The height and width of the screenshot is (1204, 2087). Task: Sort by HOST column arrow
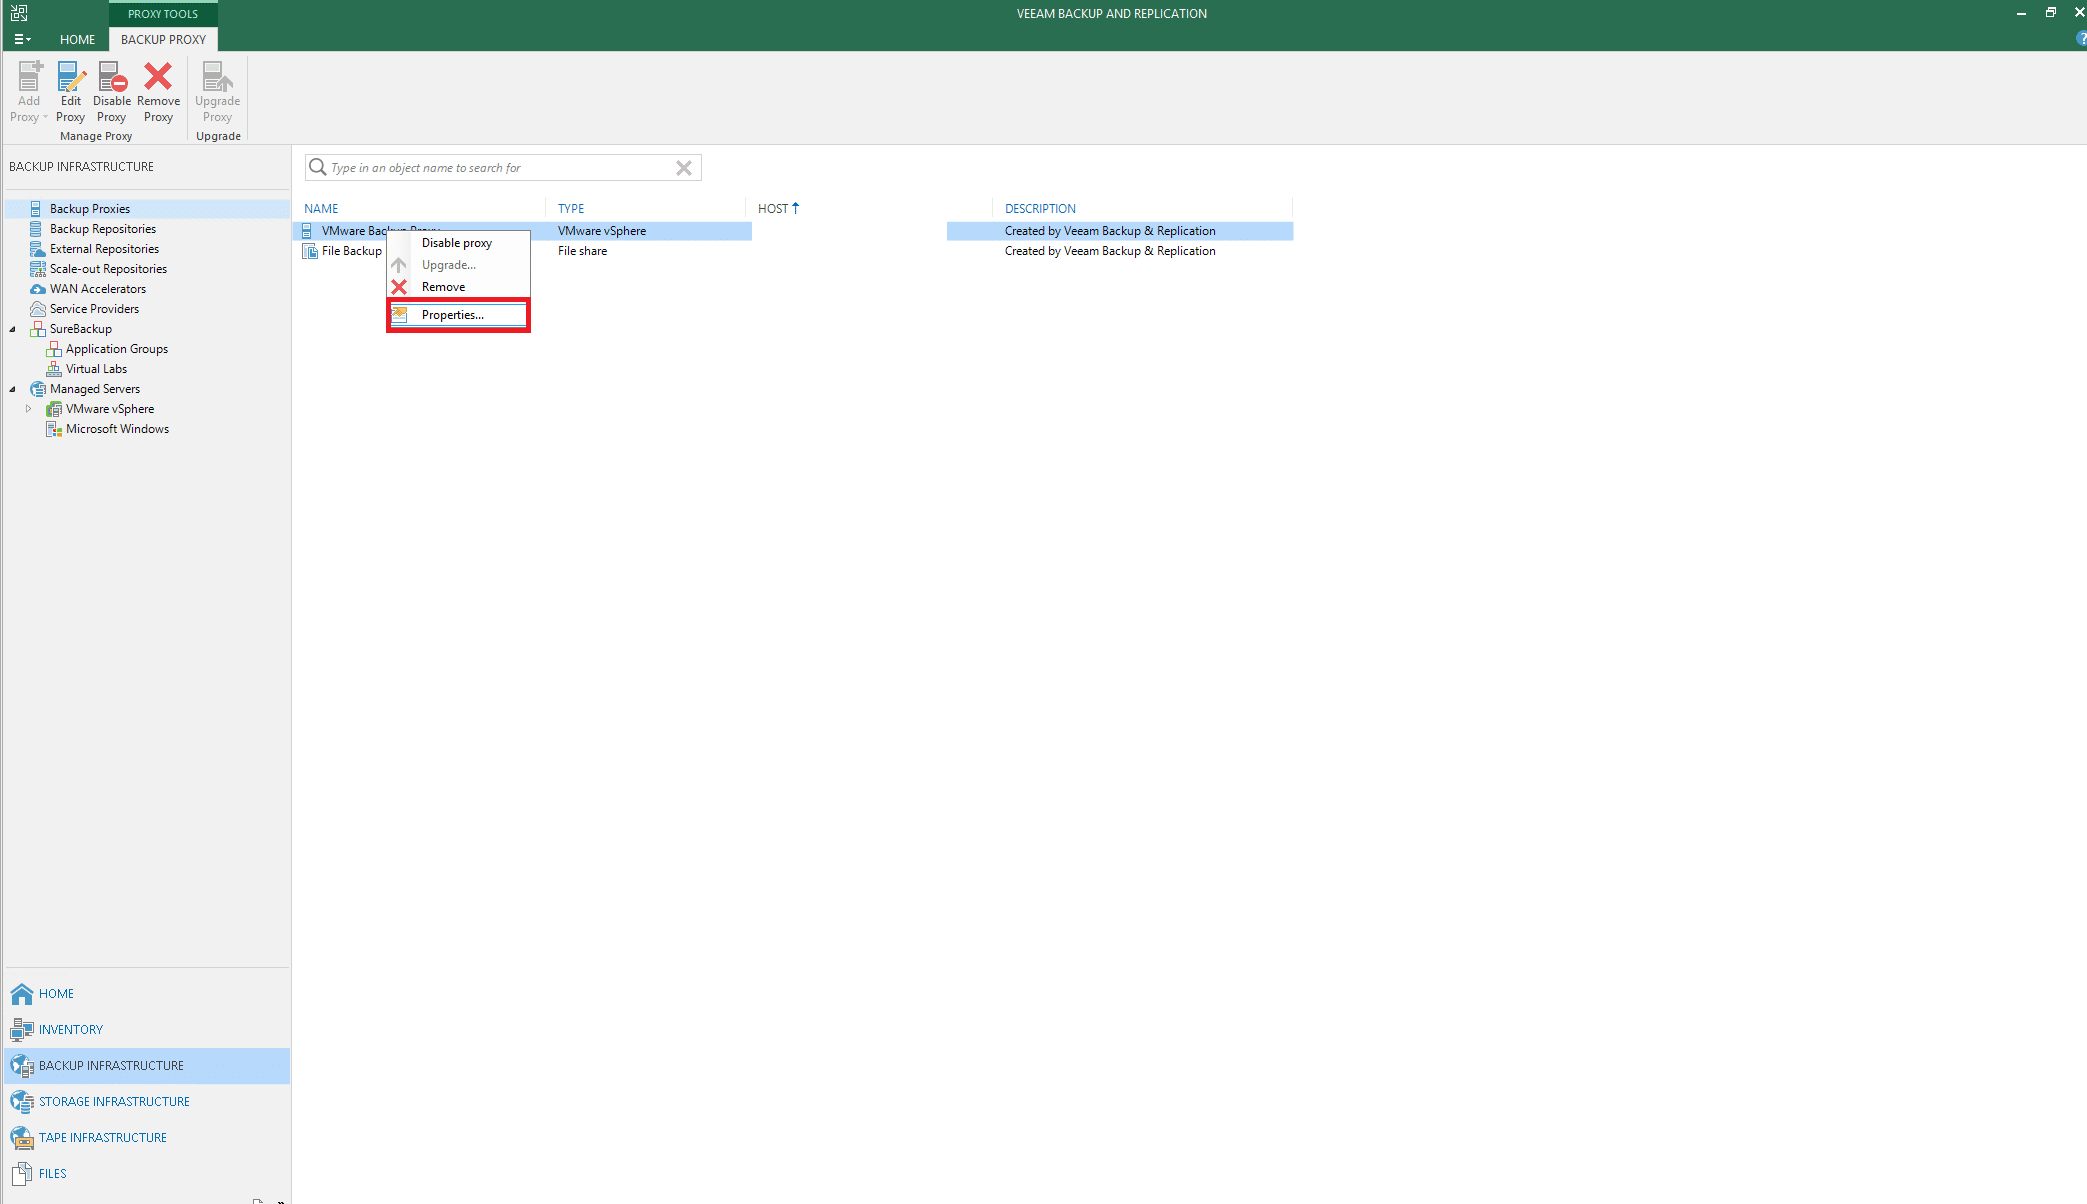pyautogui.click(x=796, y=208)
